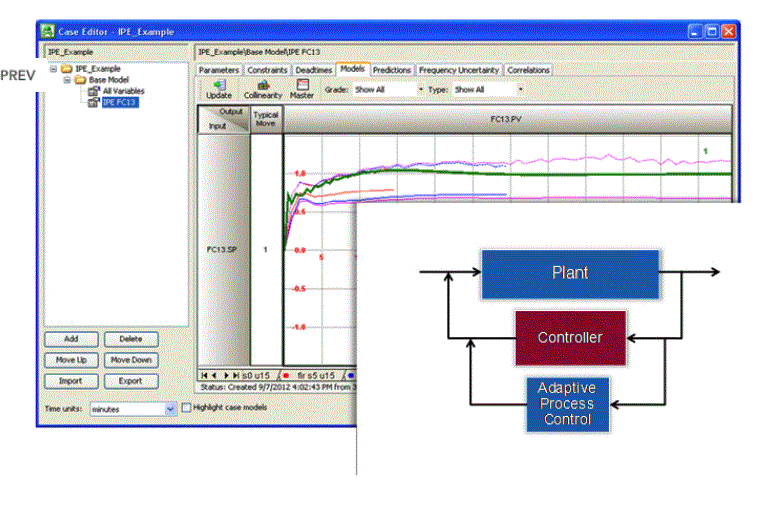Open the Grade dropdown
The image size is (769, 515).
(x=420, y=89)
